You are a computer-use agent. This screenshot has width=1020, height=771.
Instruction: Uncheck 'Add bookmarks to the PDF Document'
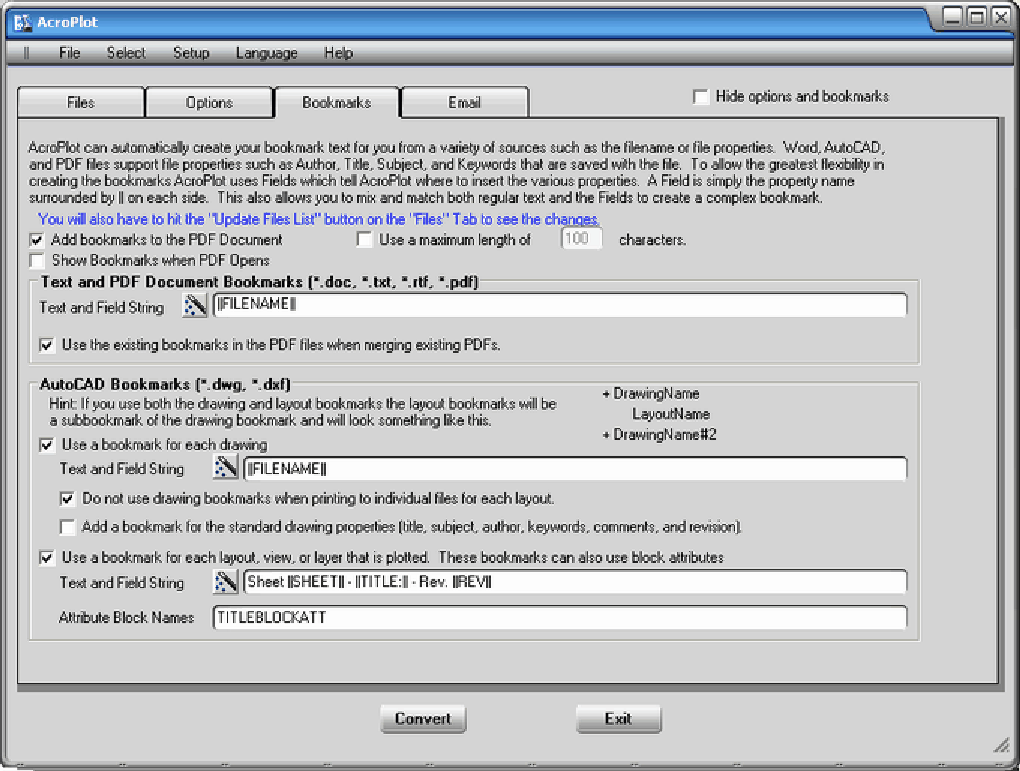[x=37, y=240]
